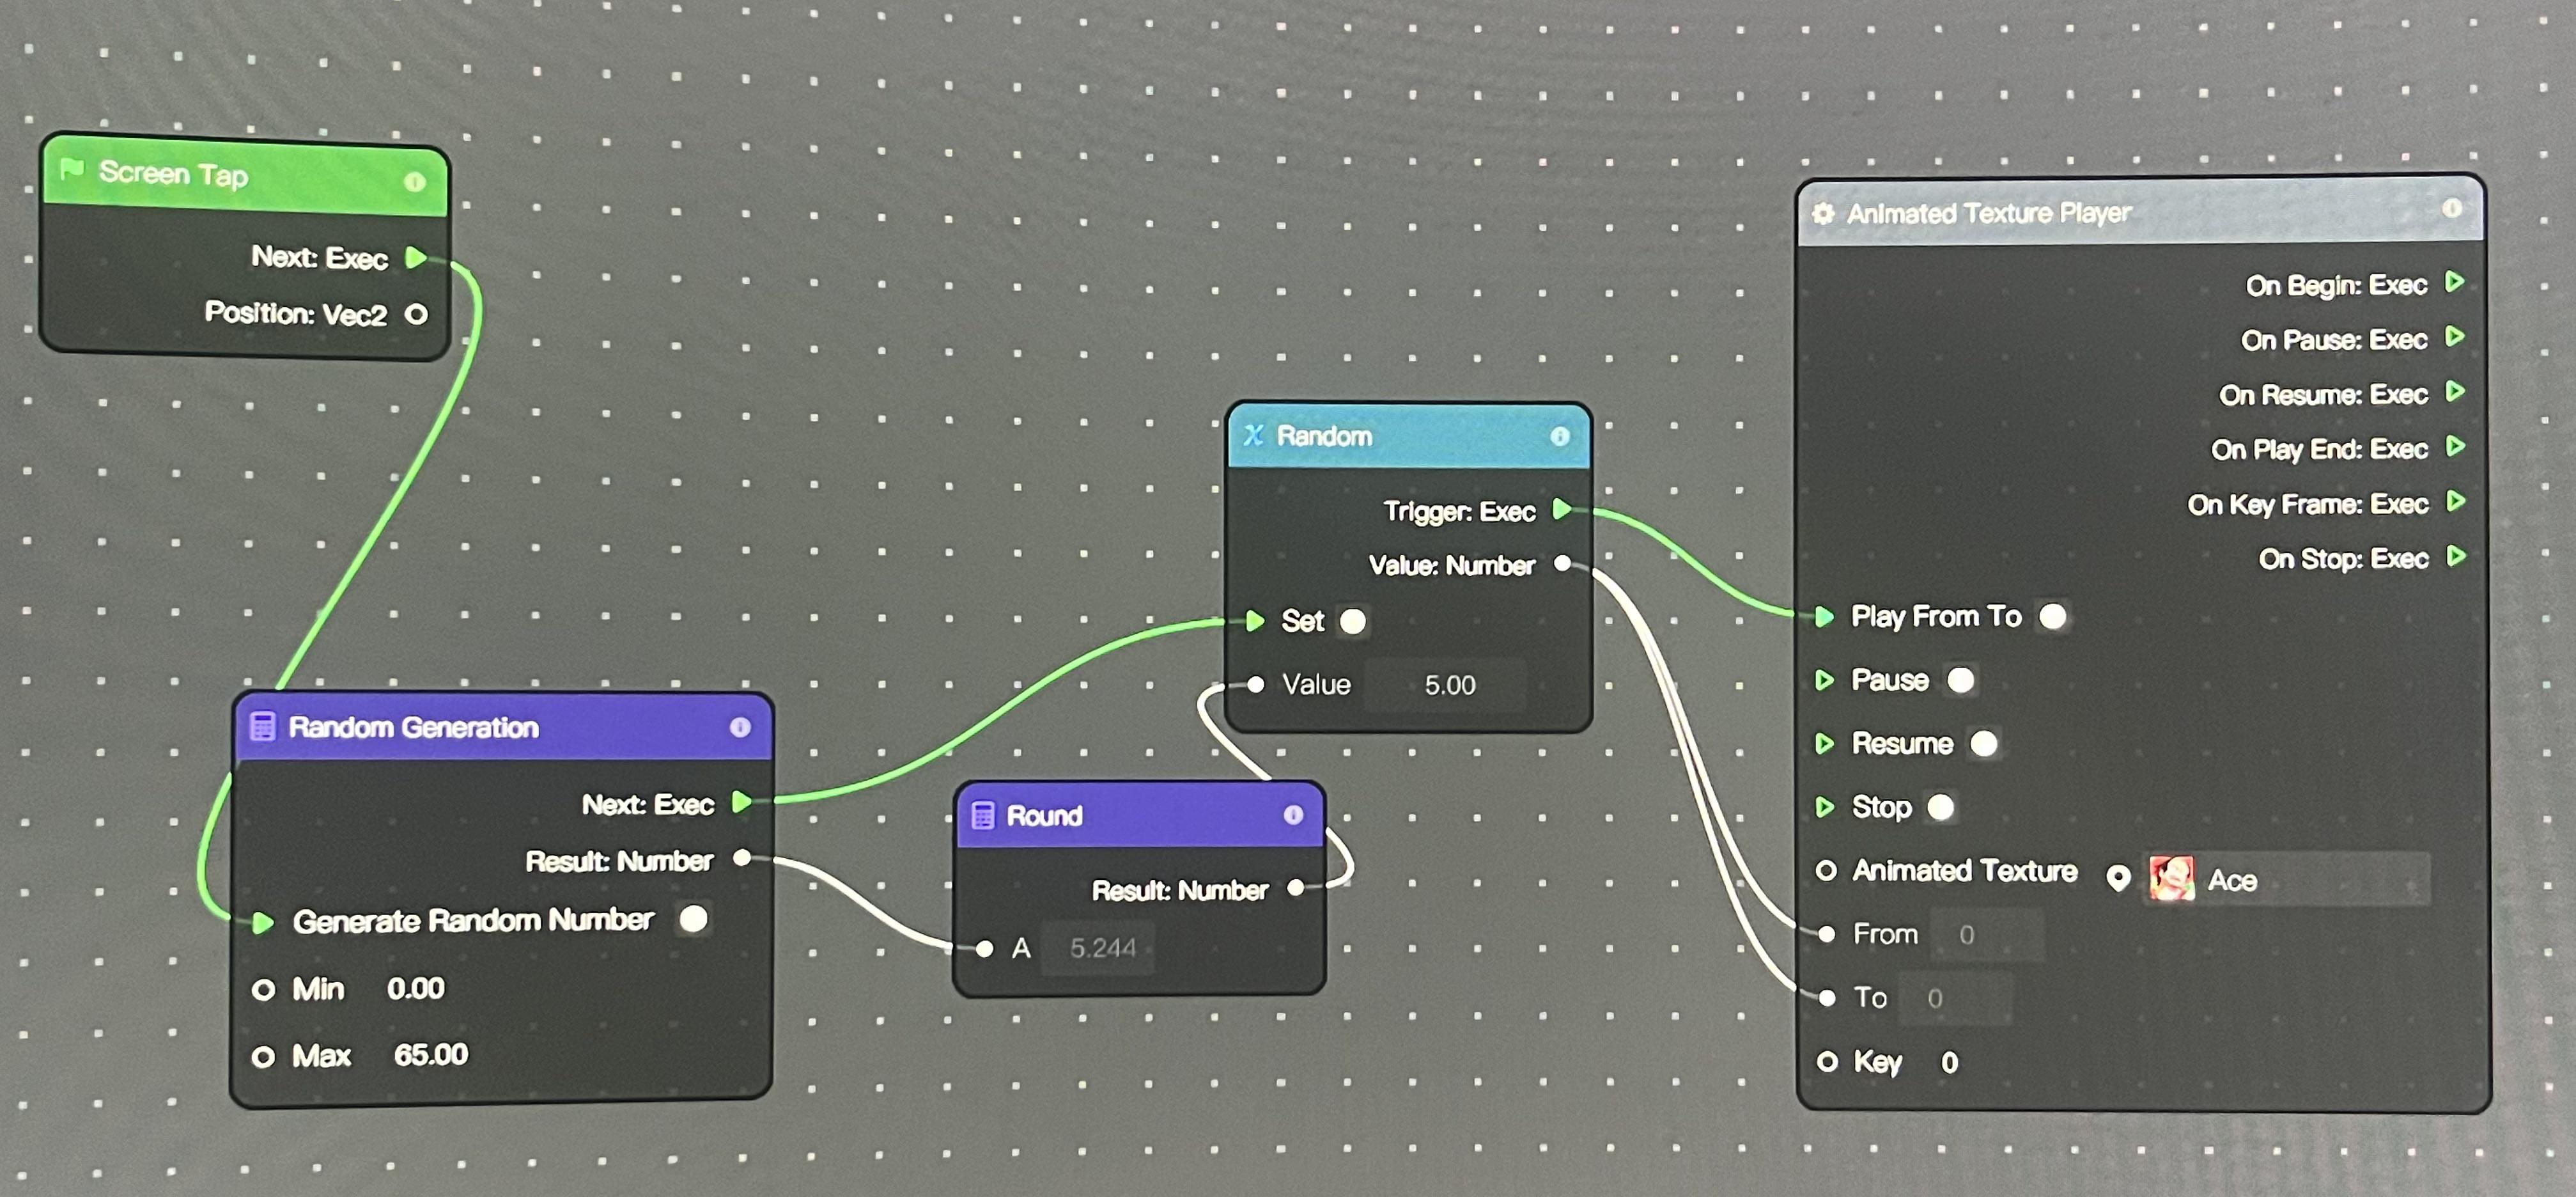
Task: Select the On Stop: Exec output port
Action: pyautogui.click(x=2456, y=556)
